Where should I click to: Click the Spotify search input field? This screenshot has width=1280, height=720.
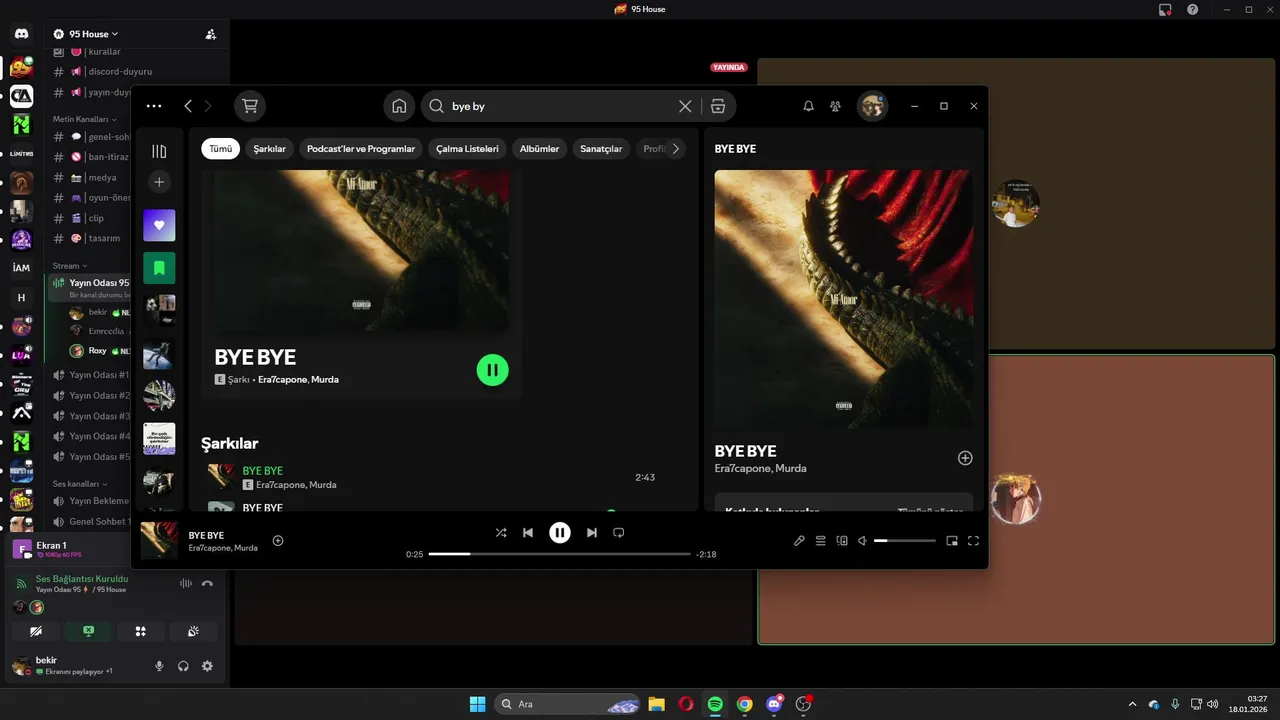click(x=560, y=106)
